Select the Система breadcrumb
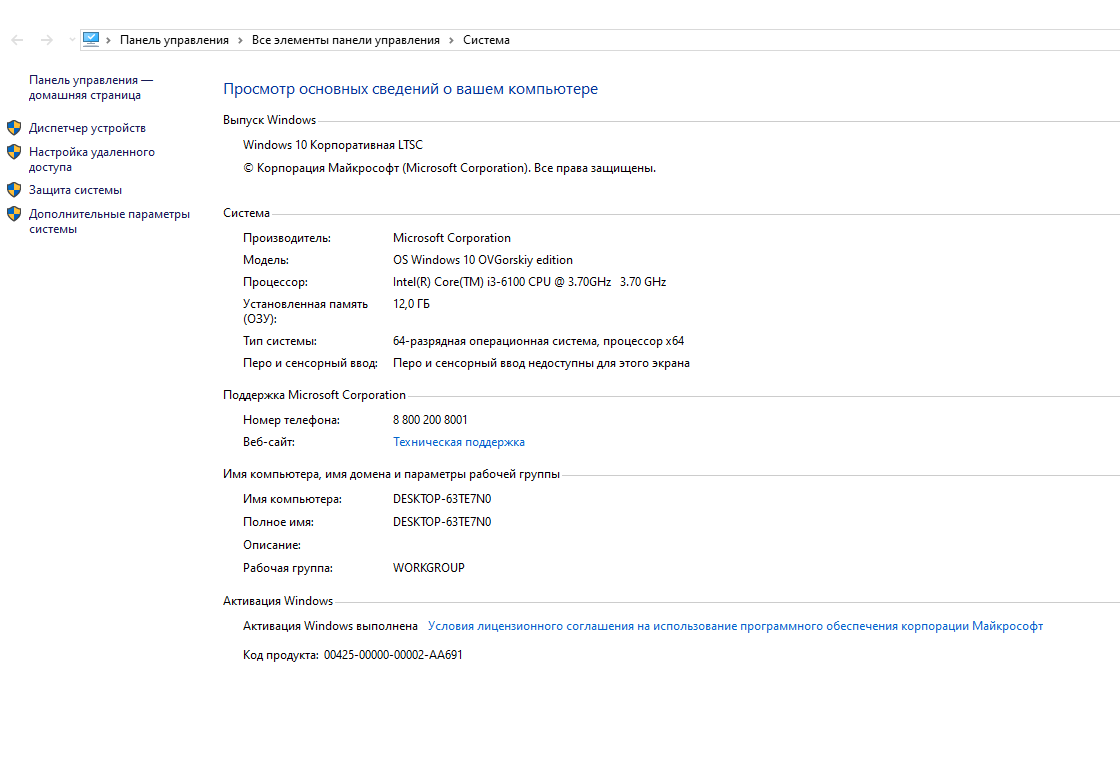Image resolution: width=1120 pixels, height=776 pixels. pos(486,40)
